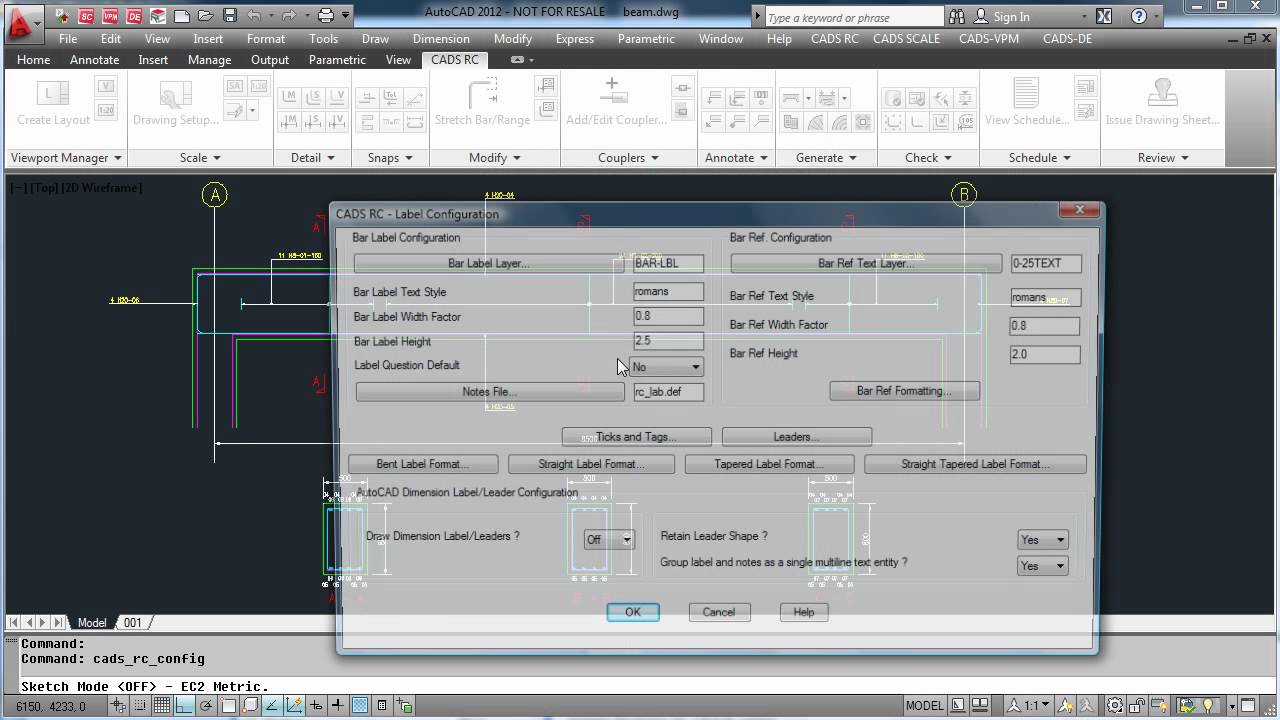
Task: Click the Redo arrow icon
Action: [x=290, y=16]
